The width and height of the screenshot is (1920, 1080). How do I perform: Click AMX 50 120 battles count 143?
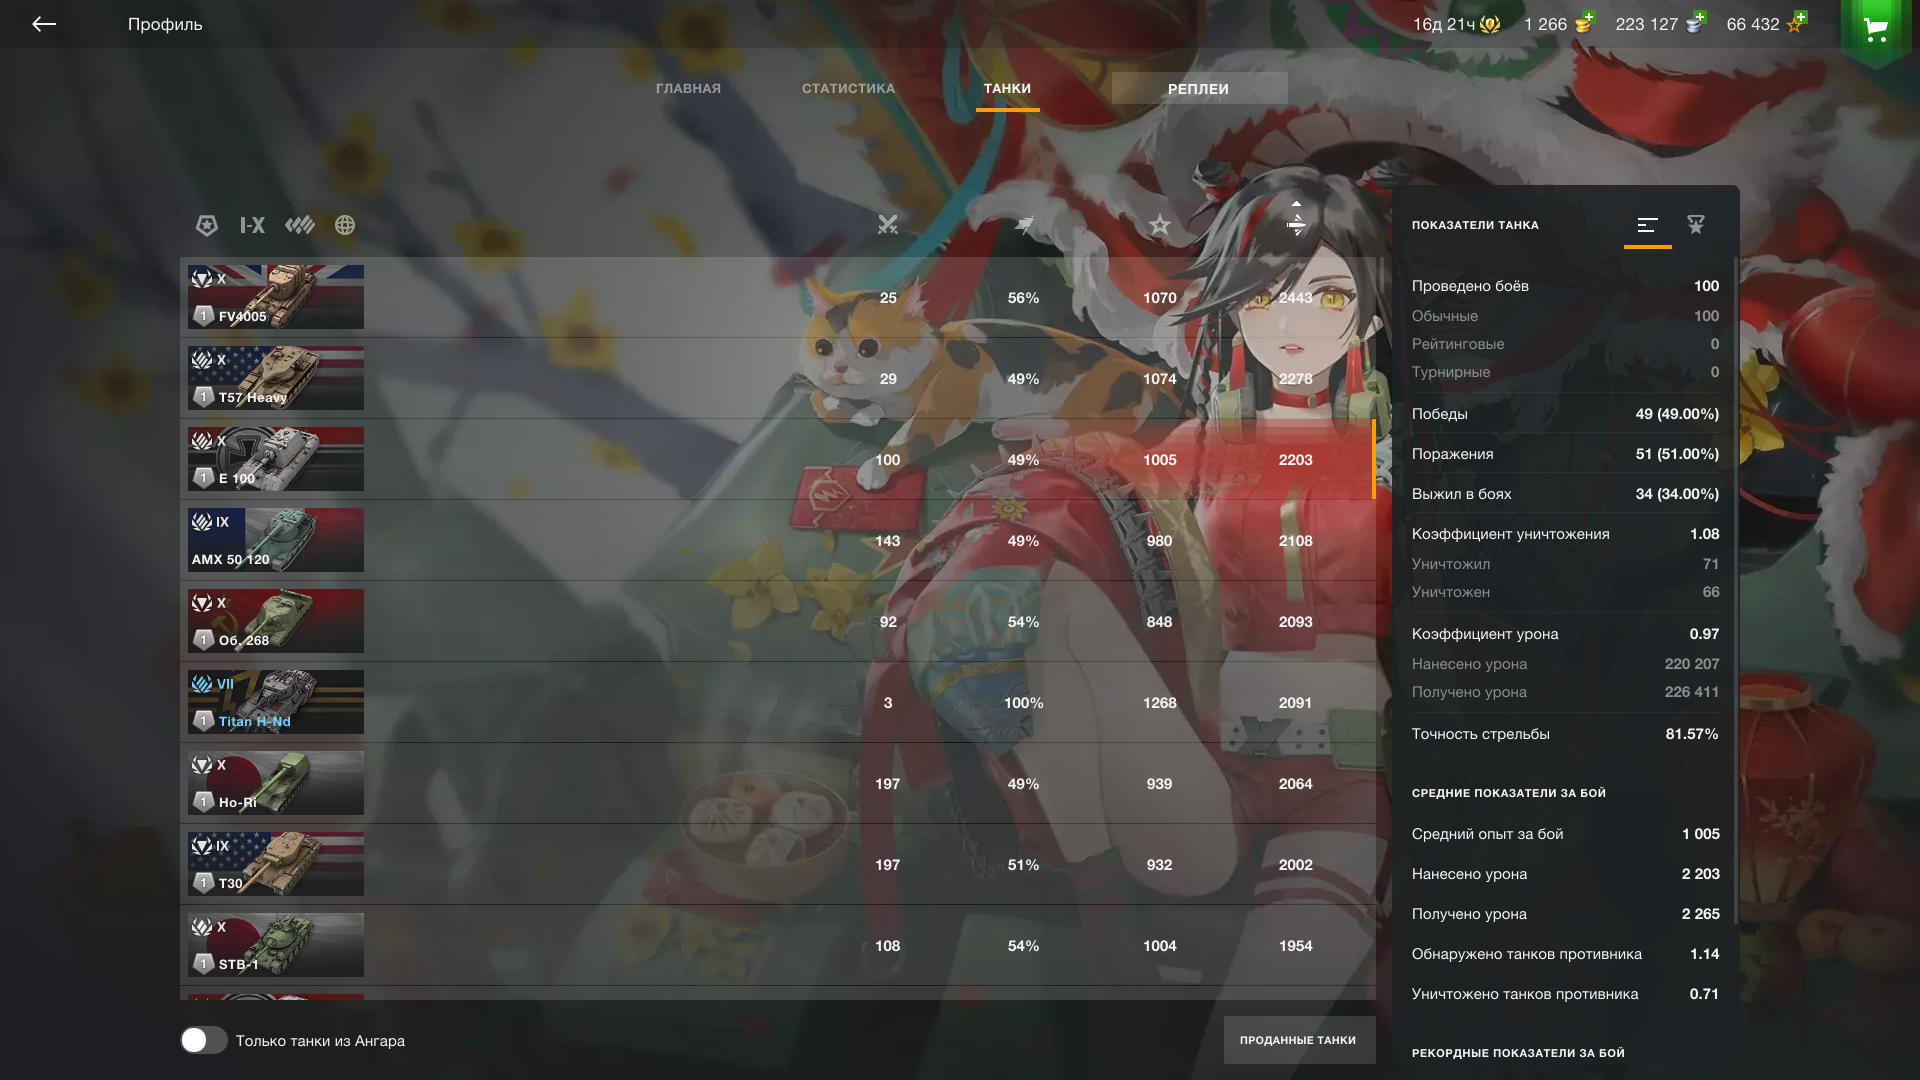tap(888, 541)
